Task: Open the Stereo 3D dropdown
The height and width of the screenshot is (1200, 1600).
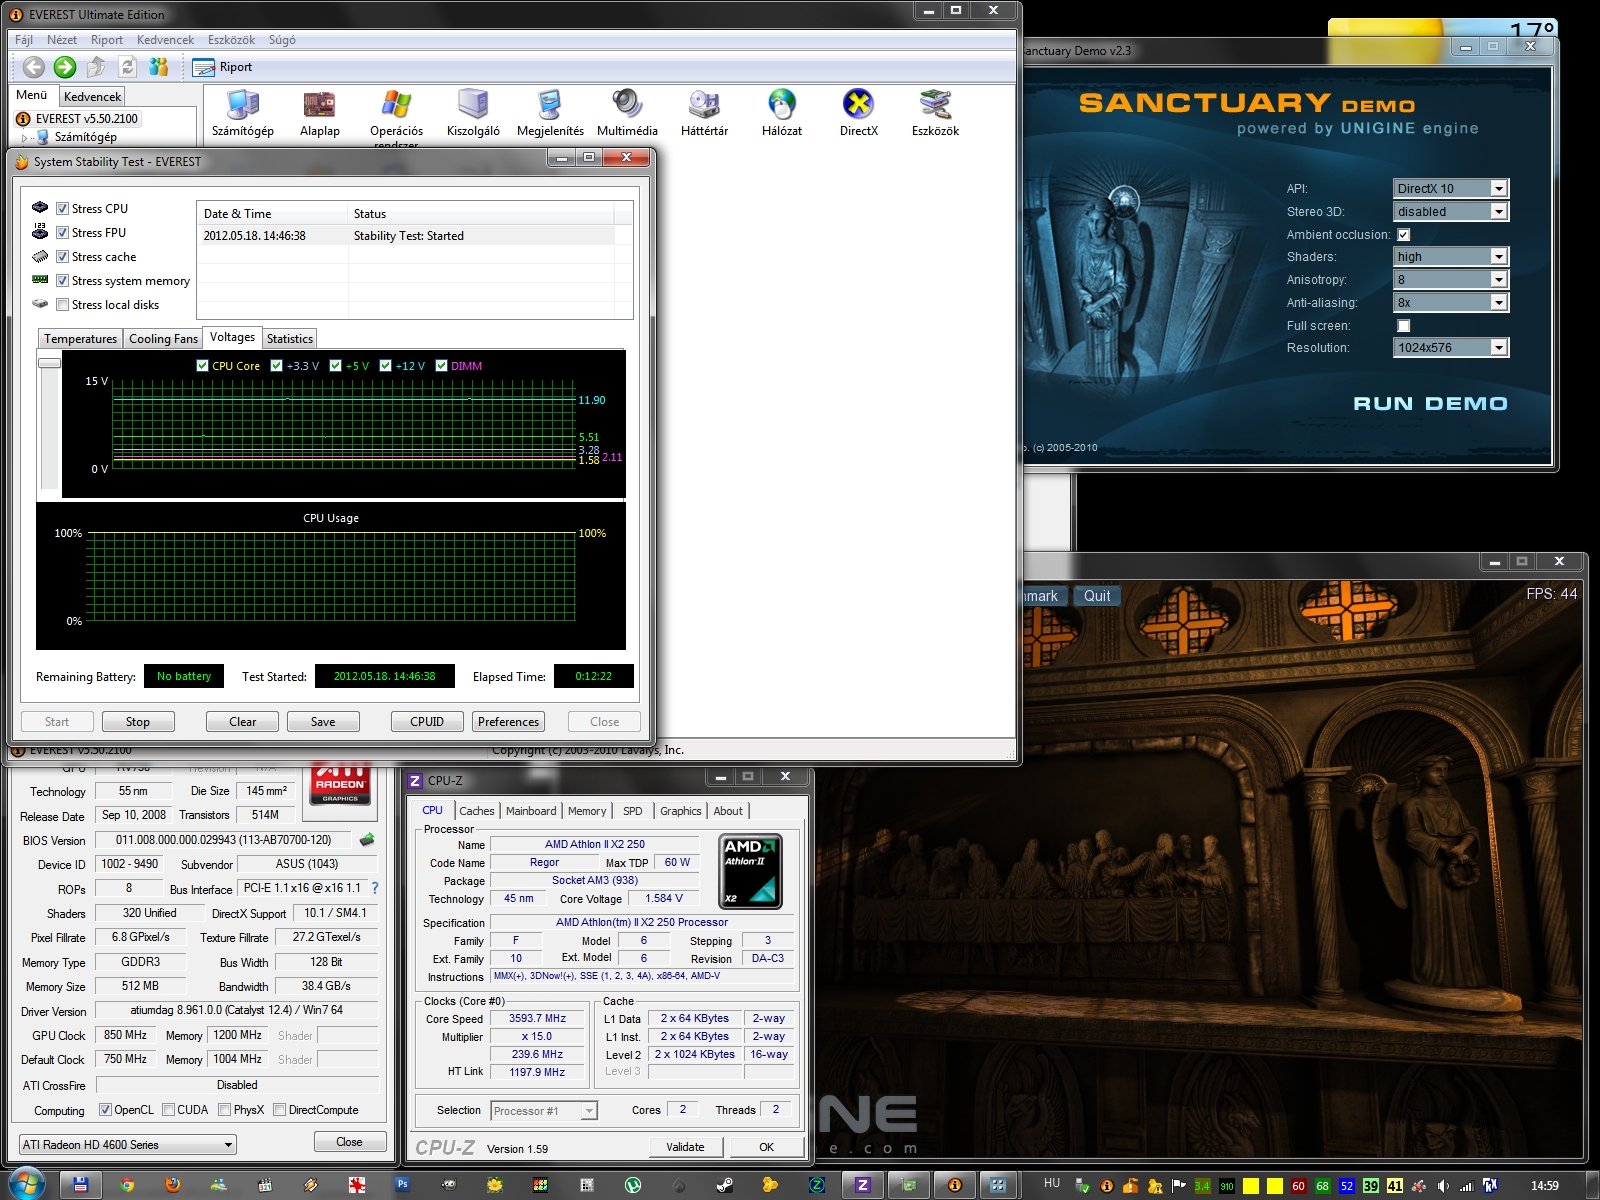Action: coord(1450,211)
